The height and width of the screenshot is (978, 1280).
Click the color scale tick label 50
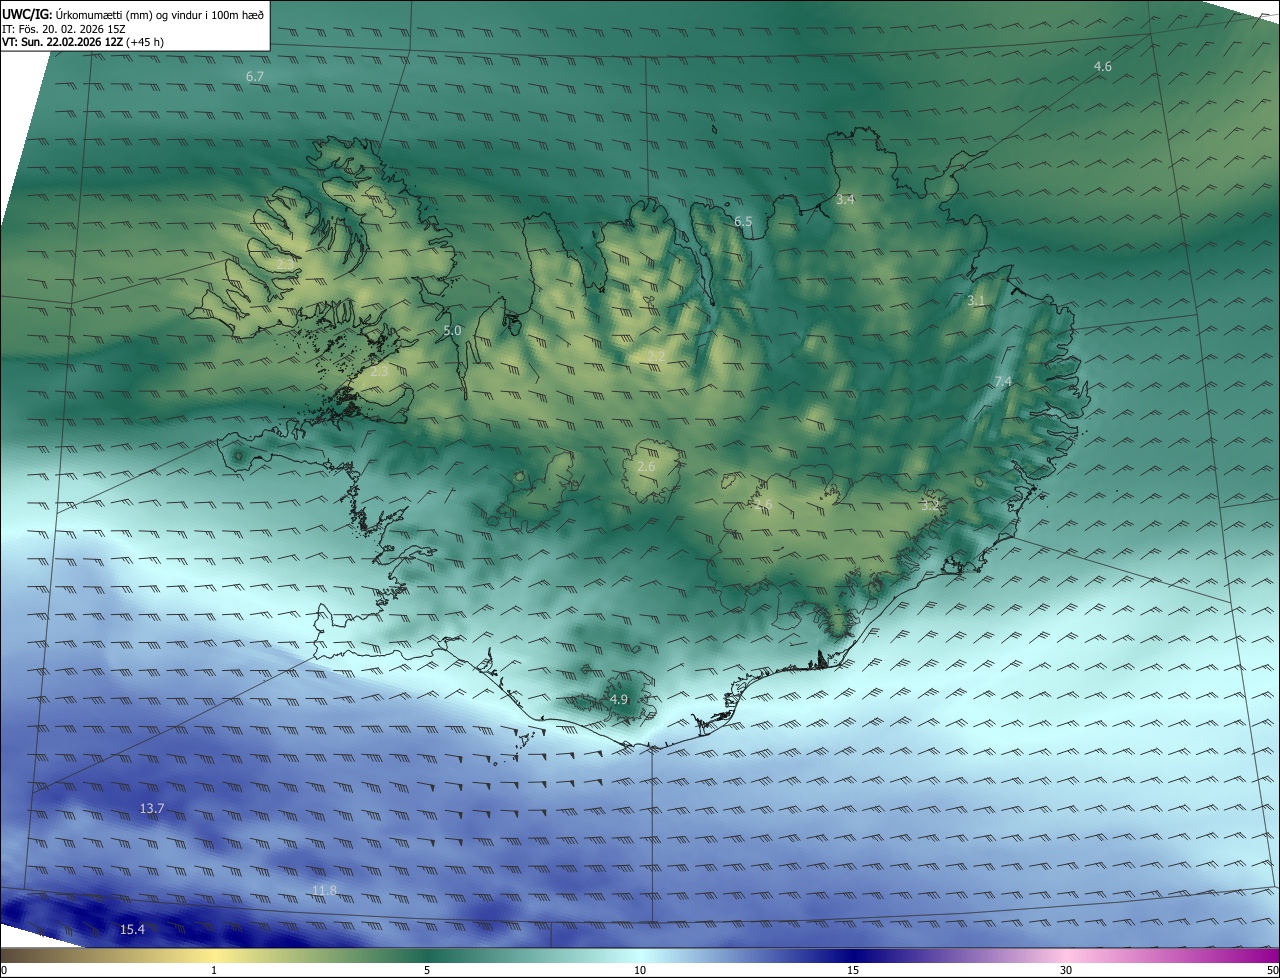tap(1273, 971)
